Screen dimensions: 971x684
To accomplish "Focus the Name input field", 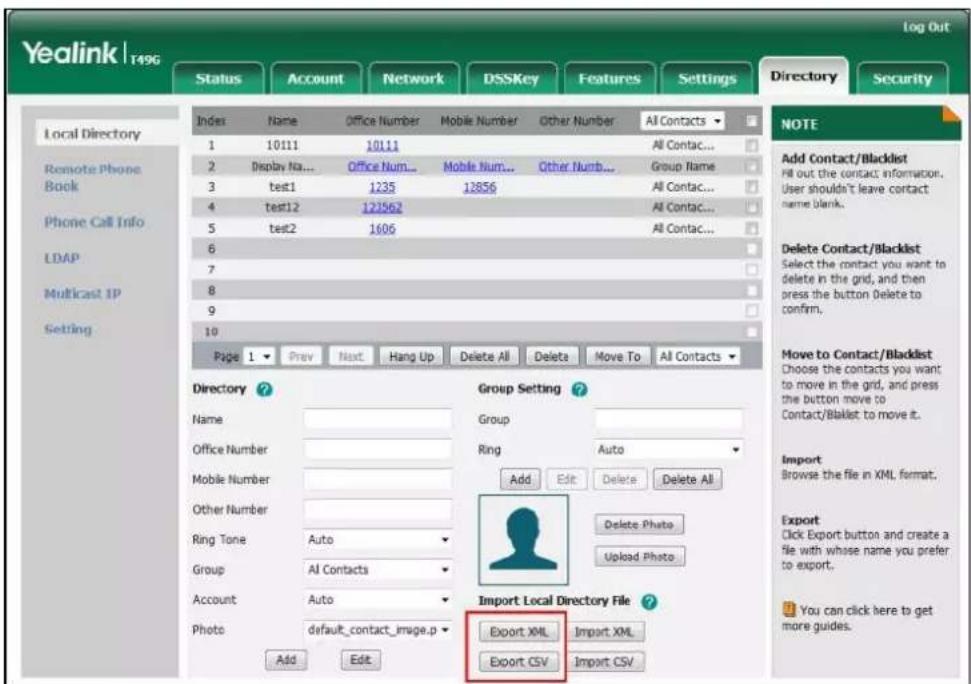I will pyautogui.click(x=377, y=419).
